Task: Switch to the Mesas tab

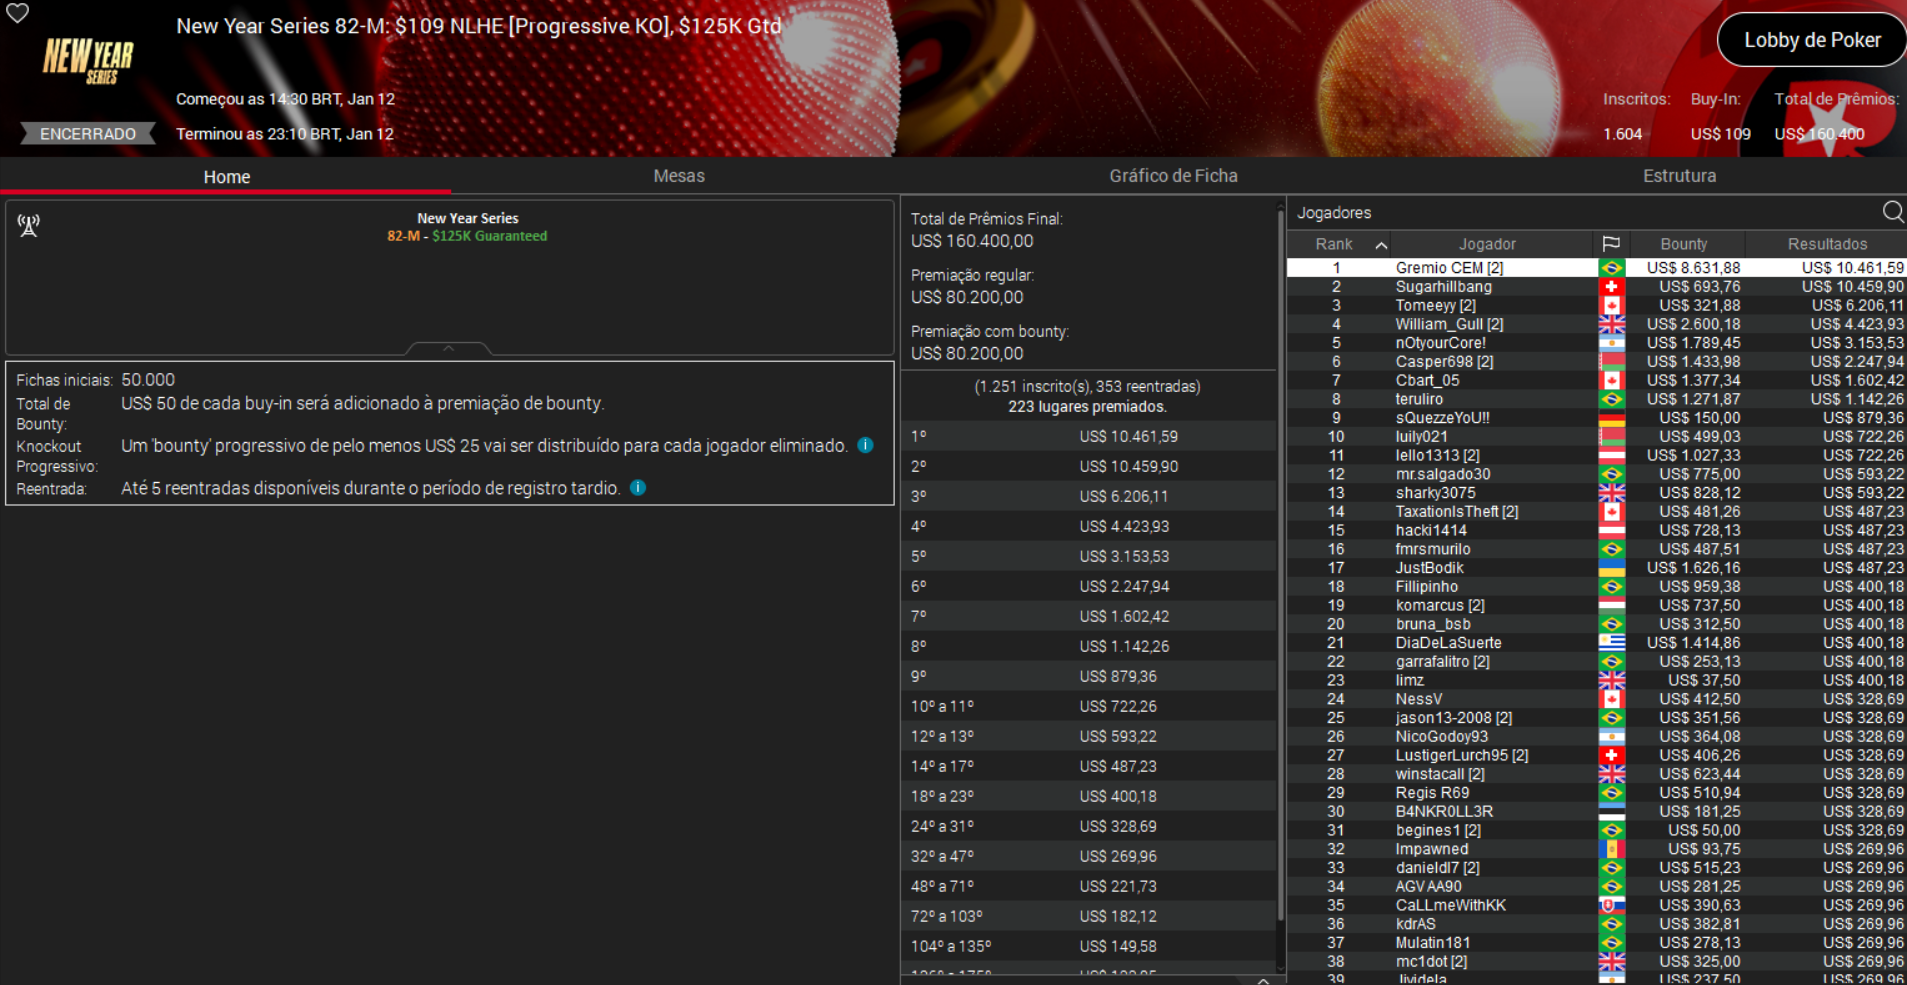Action: tap(679, 176)
